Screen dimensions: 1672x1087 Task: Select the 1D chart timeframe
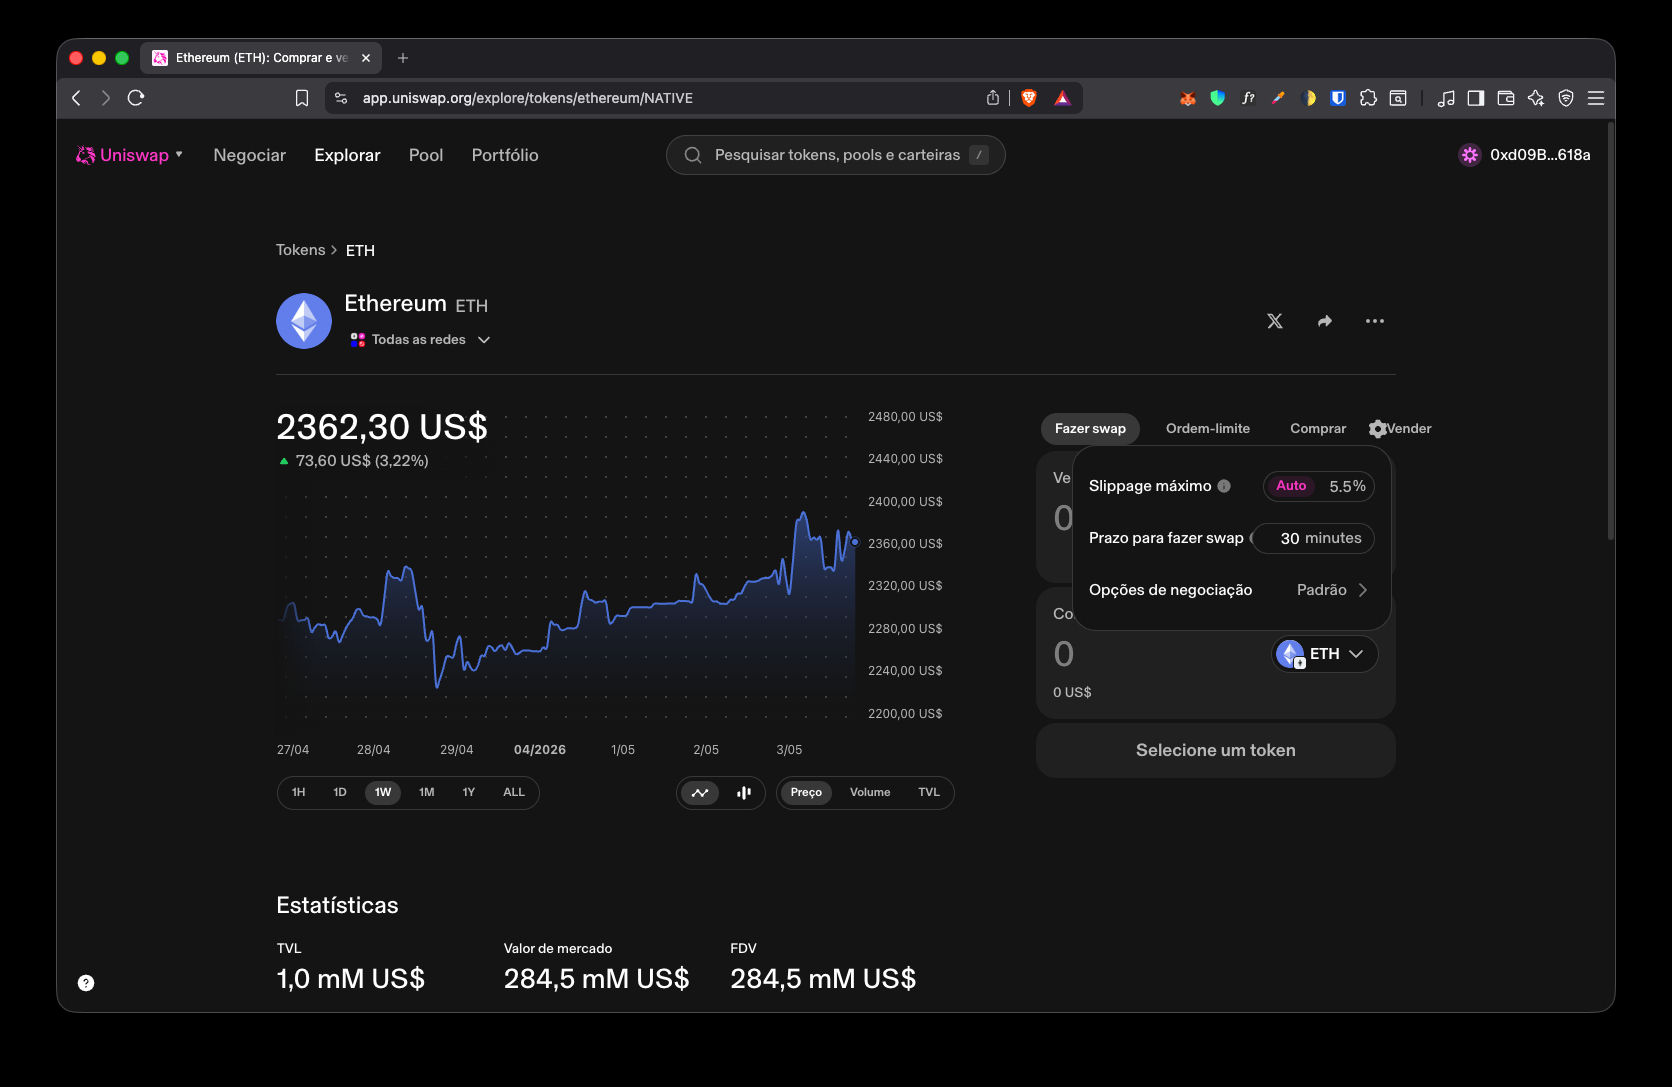point(340,792)
